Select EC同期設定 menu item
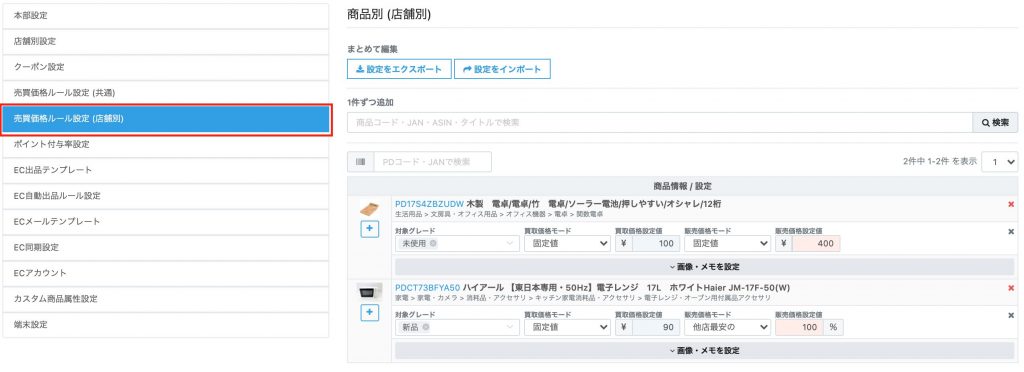Image resolution: width=1024 pixels, height=372 pixels. pyautogui.click(x=165, y=247)
